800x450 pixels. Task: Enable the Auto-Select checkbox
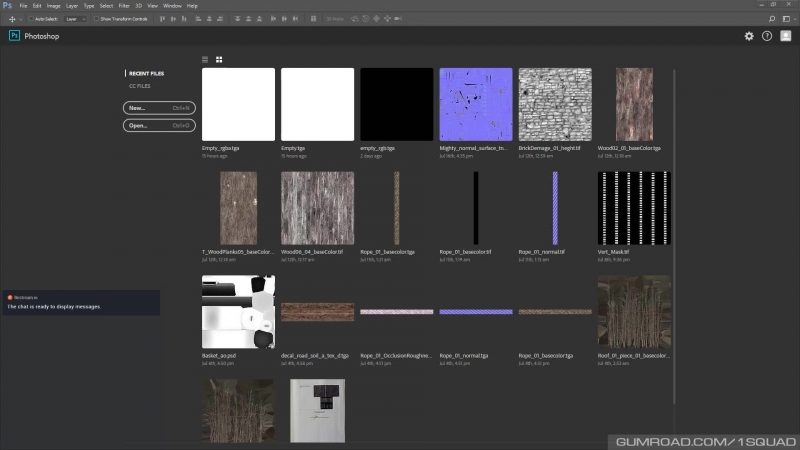pos(31,19)
